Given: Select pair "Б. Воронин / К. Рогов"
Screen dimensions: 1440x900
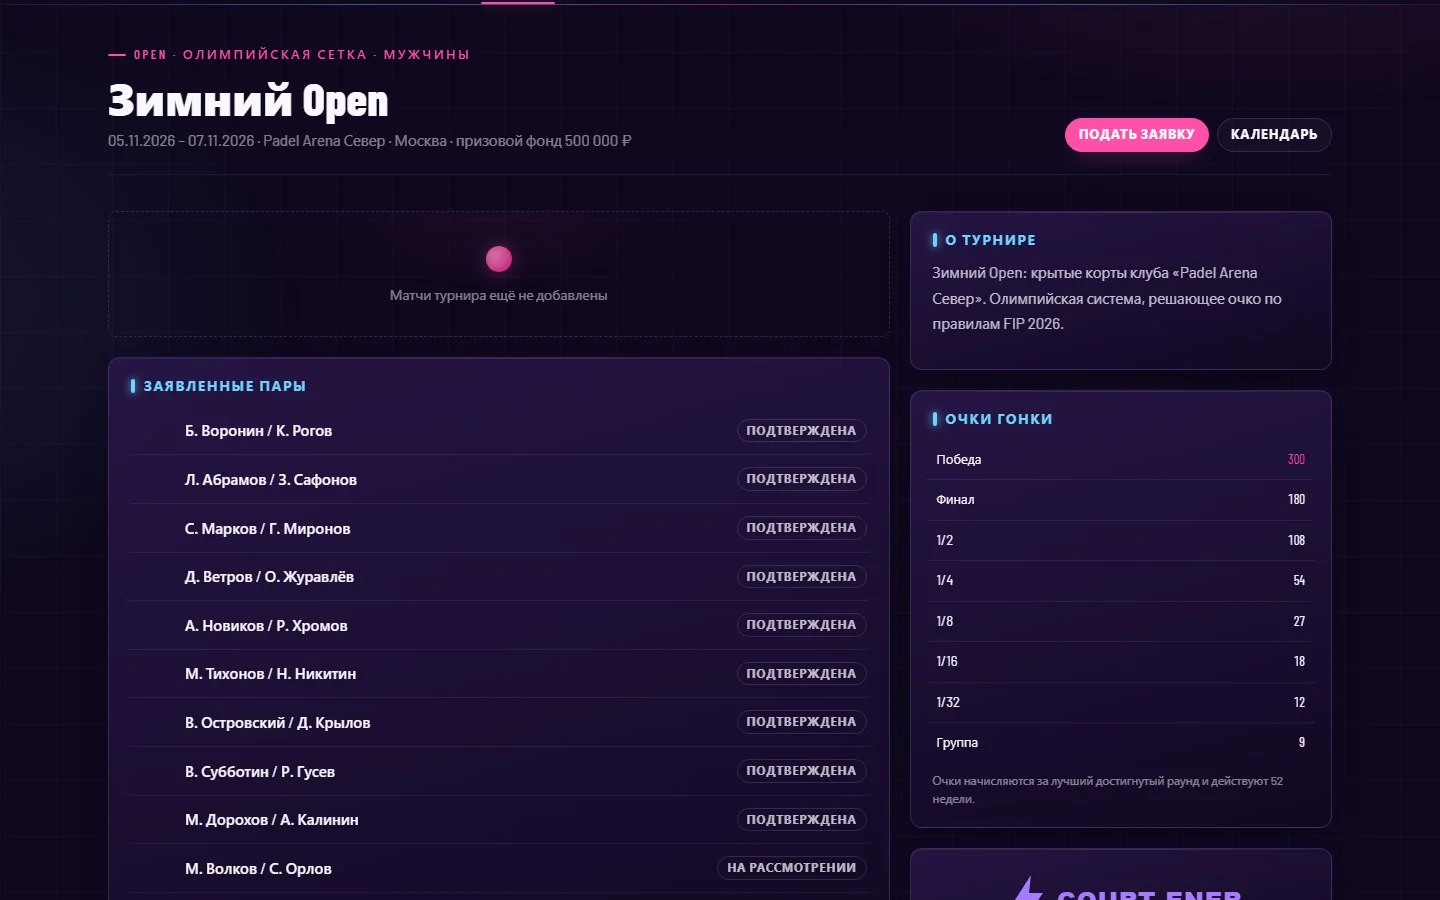Looking at the screenshot, I should tap(258, 431).
